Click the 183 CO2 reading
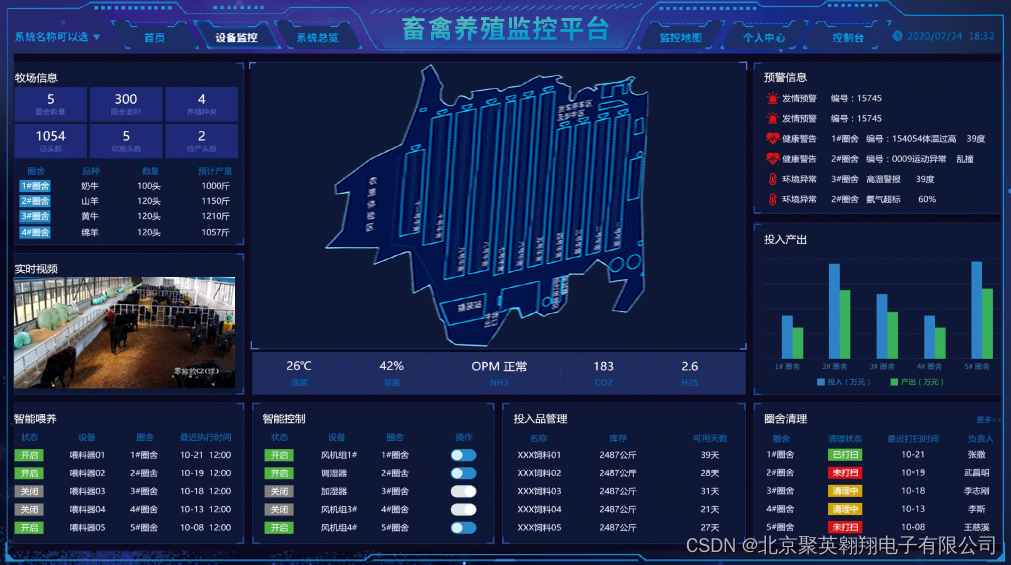Image resolution: width=1011 pixels, height=565 pixels. (604, 373)
